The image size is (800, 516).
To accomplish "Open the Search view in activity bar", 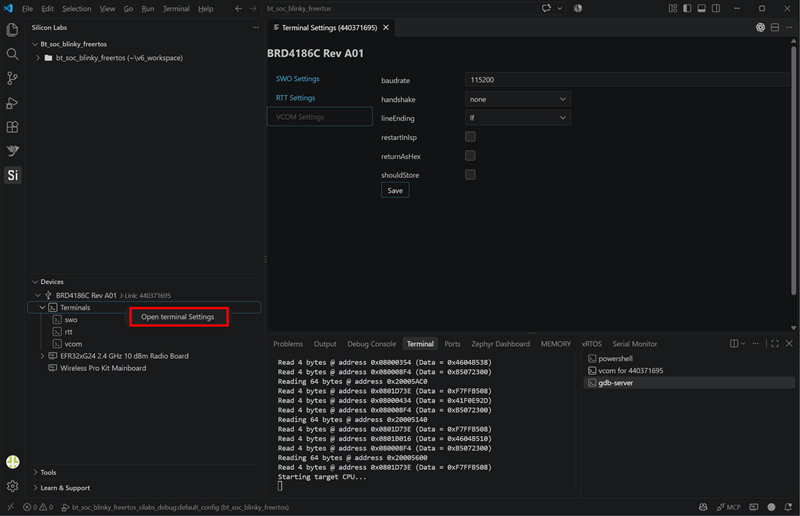I will (12, 54).
